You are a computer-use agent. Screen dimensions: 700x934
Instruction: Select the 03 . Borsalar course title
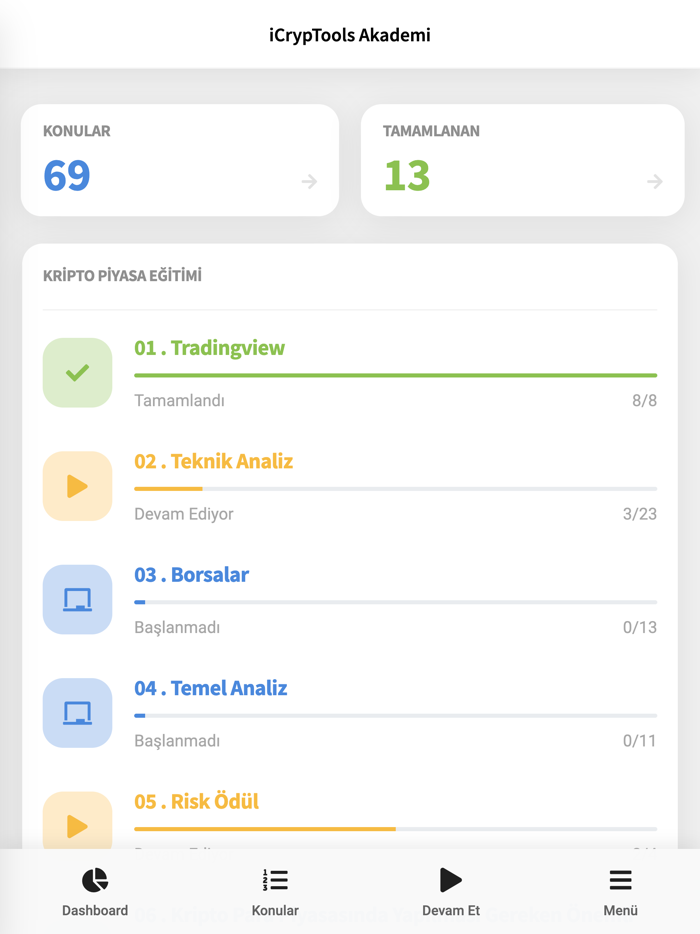tap(192, 575)
